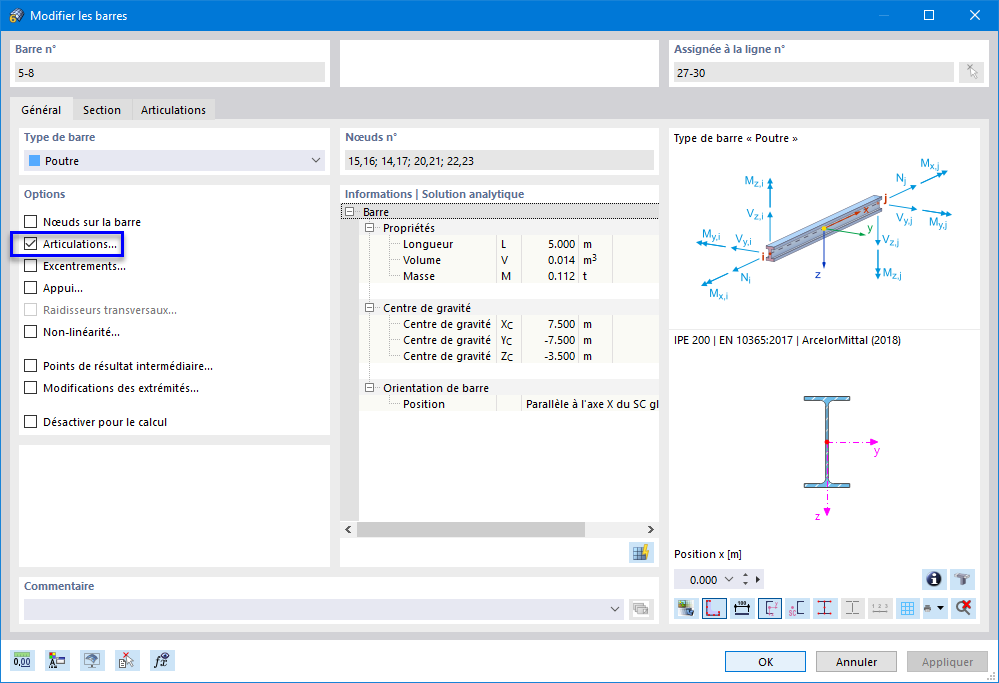Click the Volume value 0.014

click(561, 260)
